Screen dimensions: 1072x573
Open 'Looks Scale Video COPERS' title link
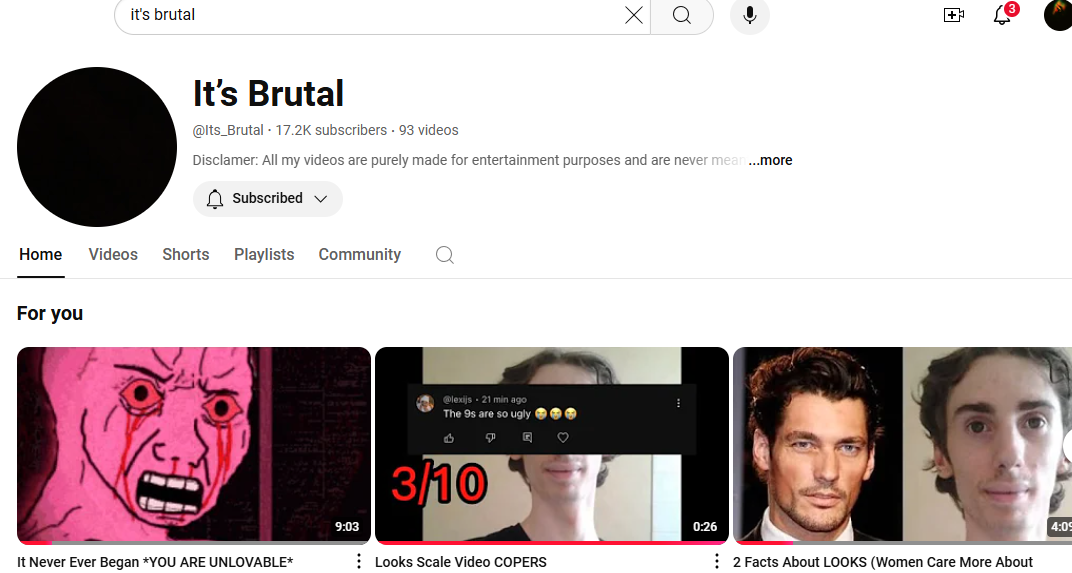(461, 562)
